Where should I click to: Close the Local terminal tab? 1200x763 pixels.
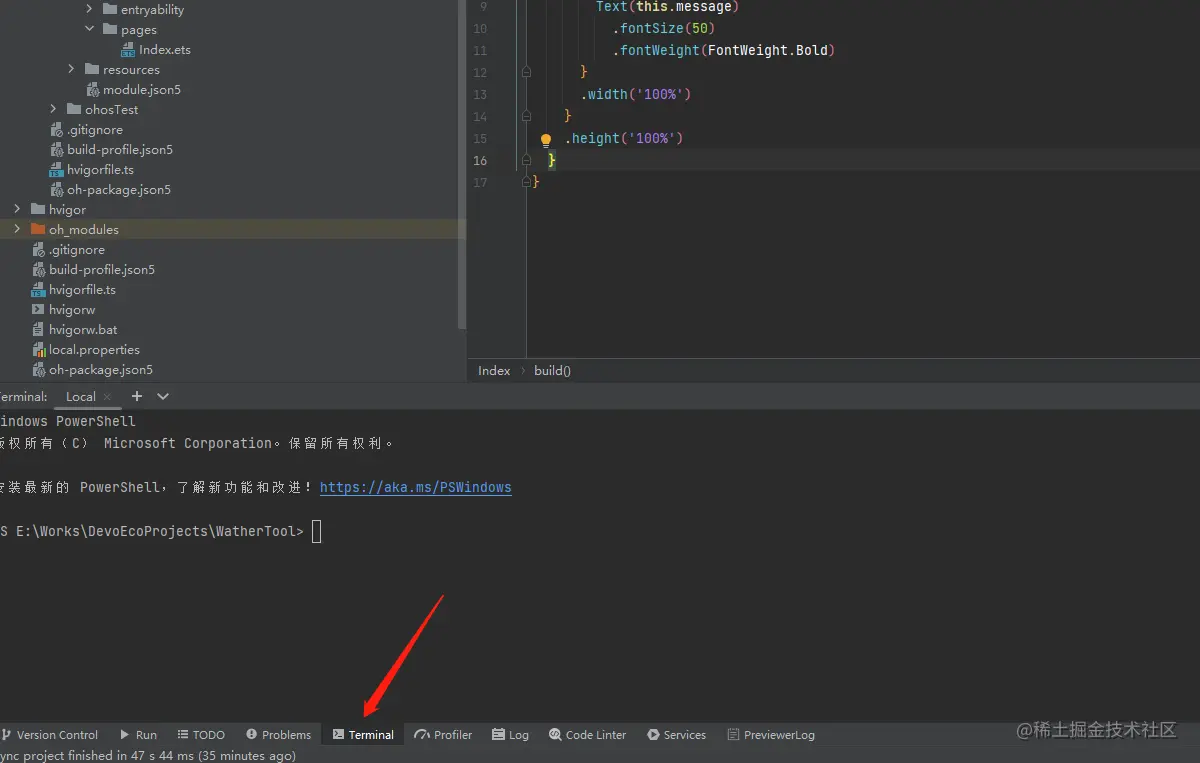108,397
